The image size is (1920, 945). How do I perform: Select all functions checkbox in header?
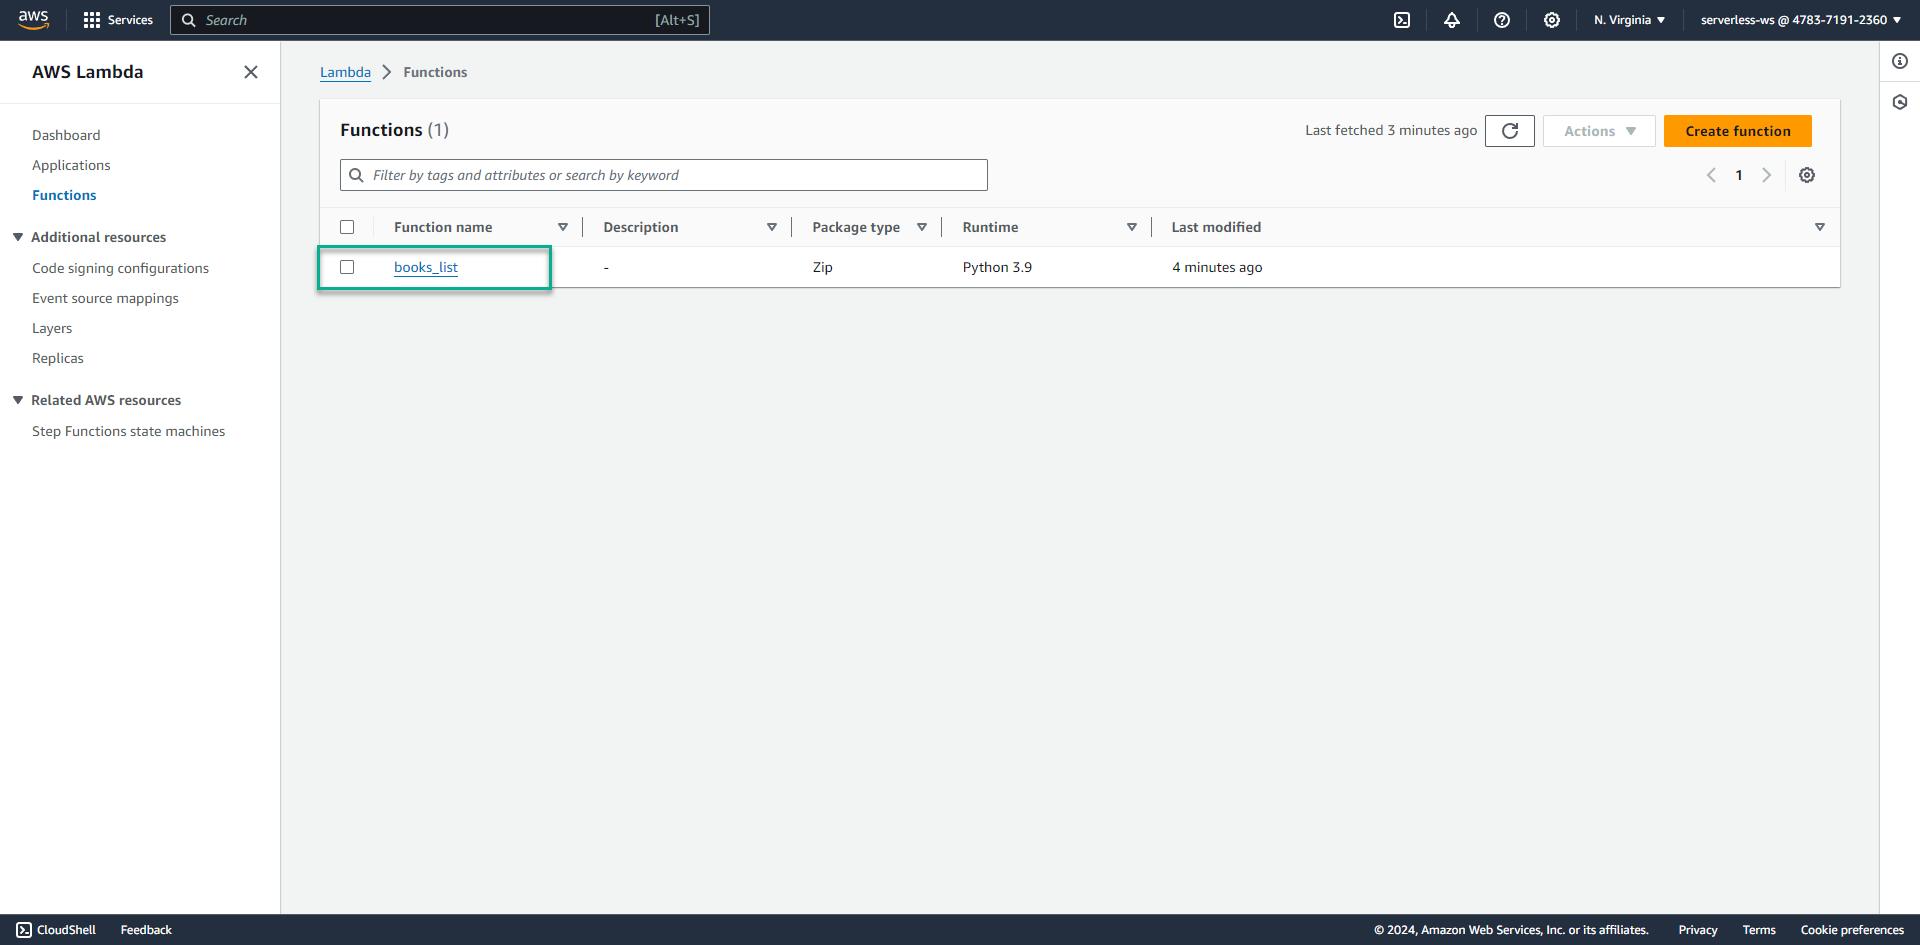point(347,227)
